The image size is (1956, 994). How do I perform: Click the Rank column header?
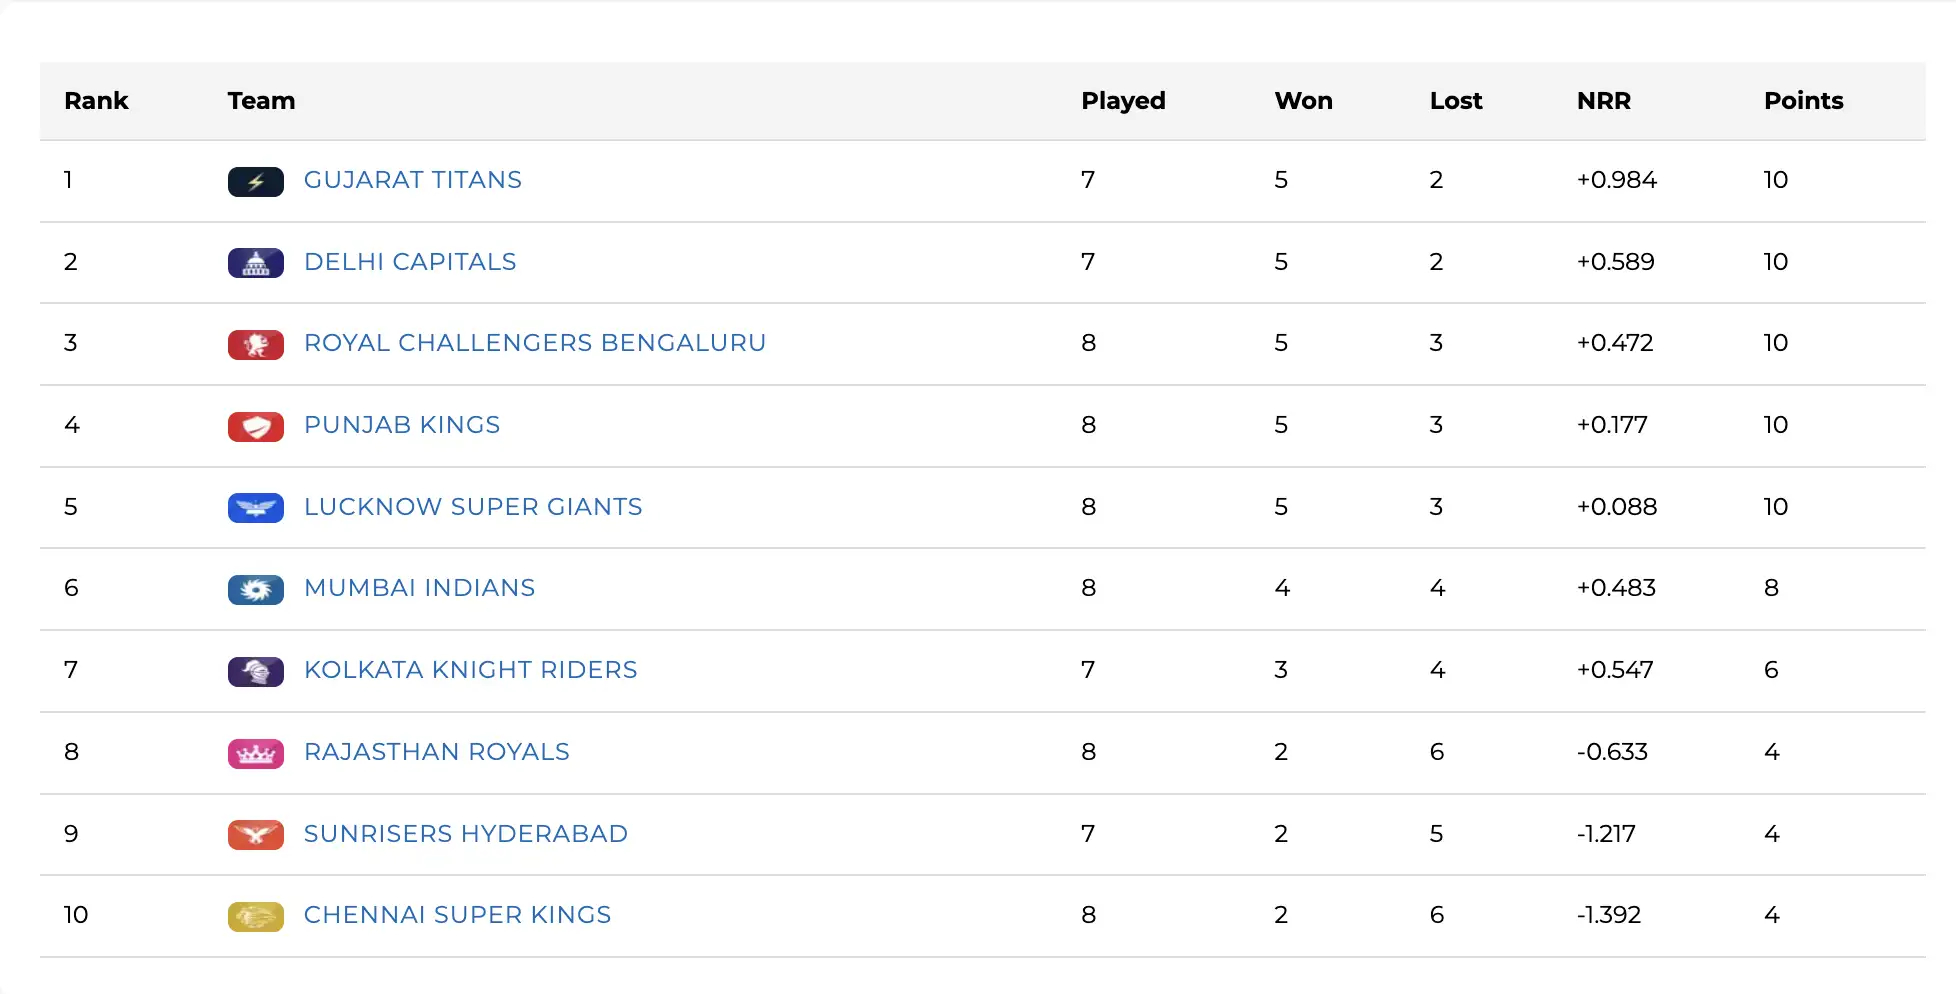[x=96, y=101]
